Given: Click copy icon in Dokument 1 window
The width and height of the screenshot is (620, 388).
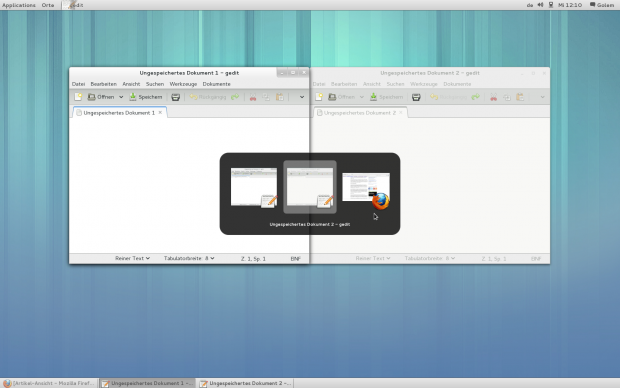Looking at the screenshot, I should [x=266, y=97].
